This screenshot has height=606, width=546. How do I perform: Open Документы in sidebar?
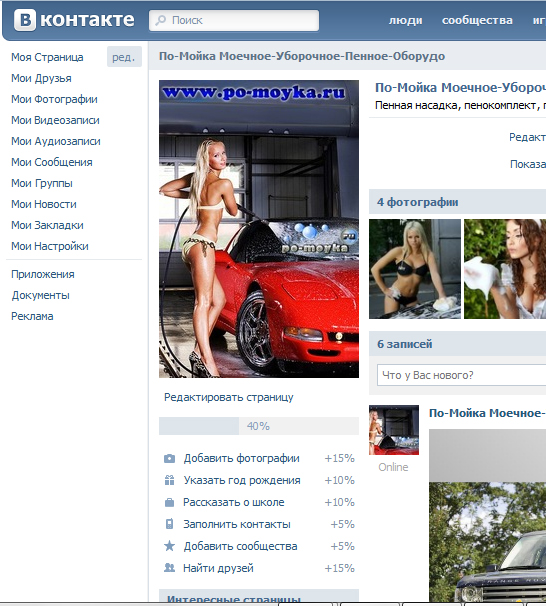pyautogui.click(x=41, y=295)
